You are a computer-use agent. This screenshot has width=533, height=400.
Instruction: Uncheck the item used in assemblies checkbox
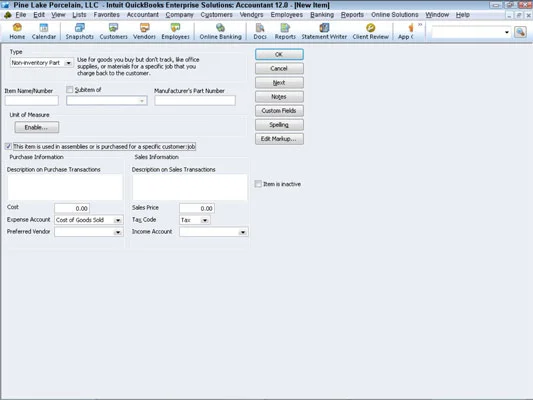click(x=8, y=146)
